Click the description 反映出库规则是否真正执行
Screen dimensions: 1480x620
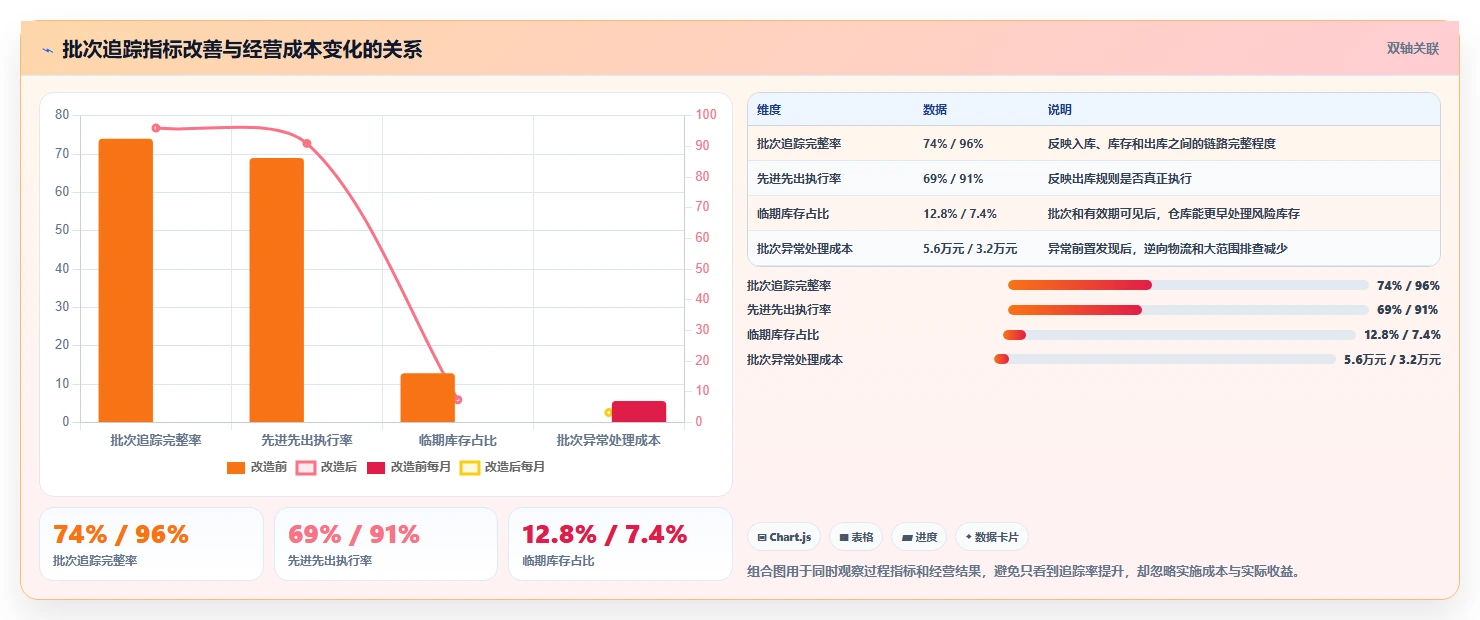[x=1120, y=179]
